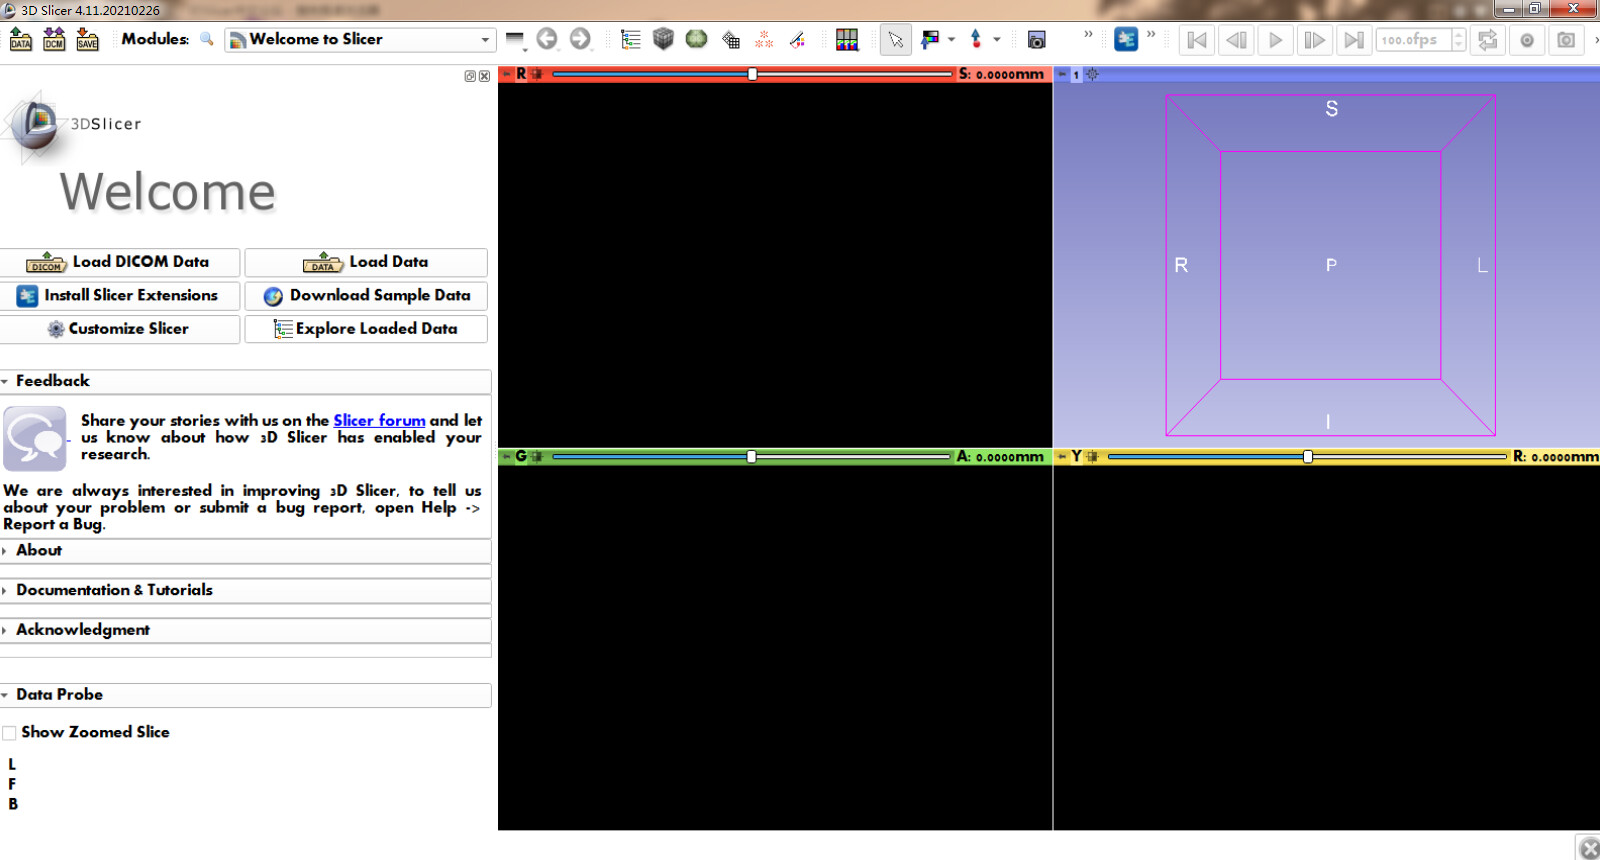The image size is (1600, 860).
Task: Center the 3D view with crosshair icon
Action: (x=1092, y=74)
